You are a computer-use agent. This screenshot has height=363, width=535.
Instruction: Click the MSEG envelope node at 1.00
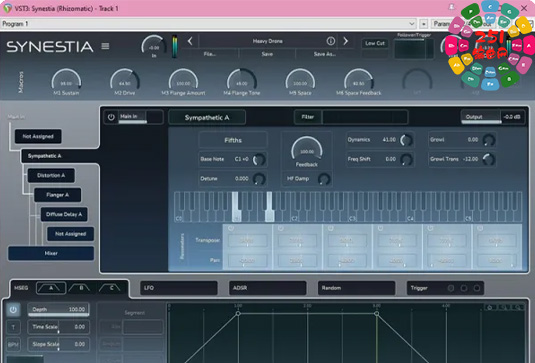[x=238, y=313]
